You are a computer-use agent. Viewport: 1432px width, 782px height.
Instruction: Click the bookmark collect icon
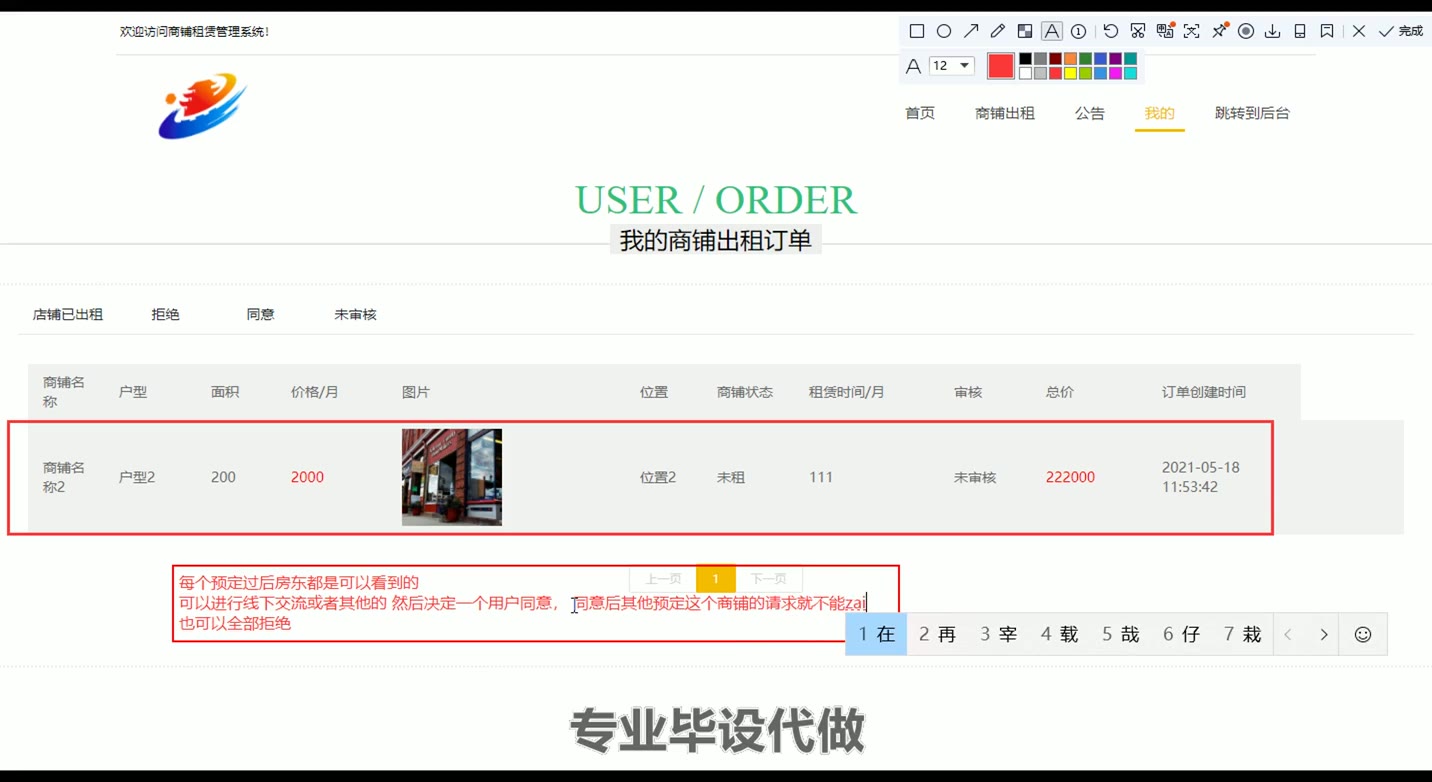tap(1327, 31)
